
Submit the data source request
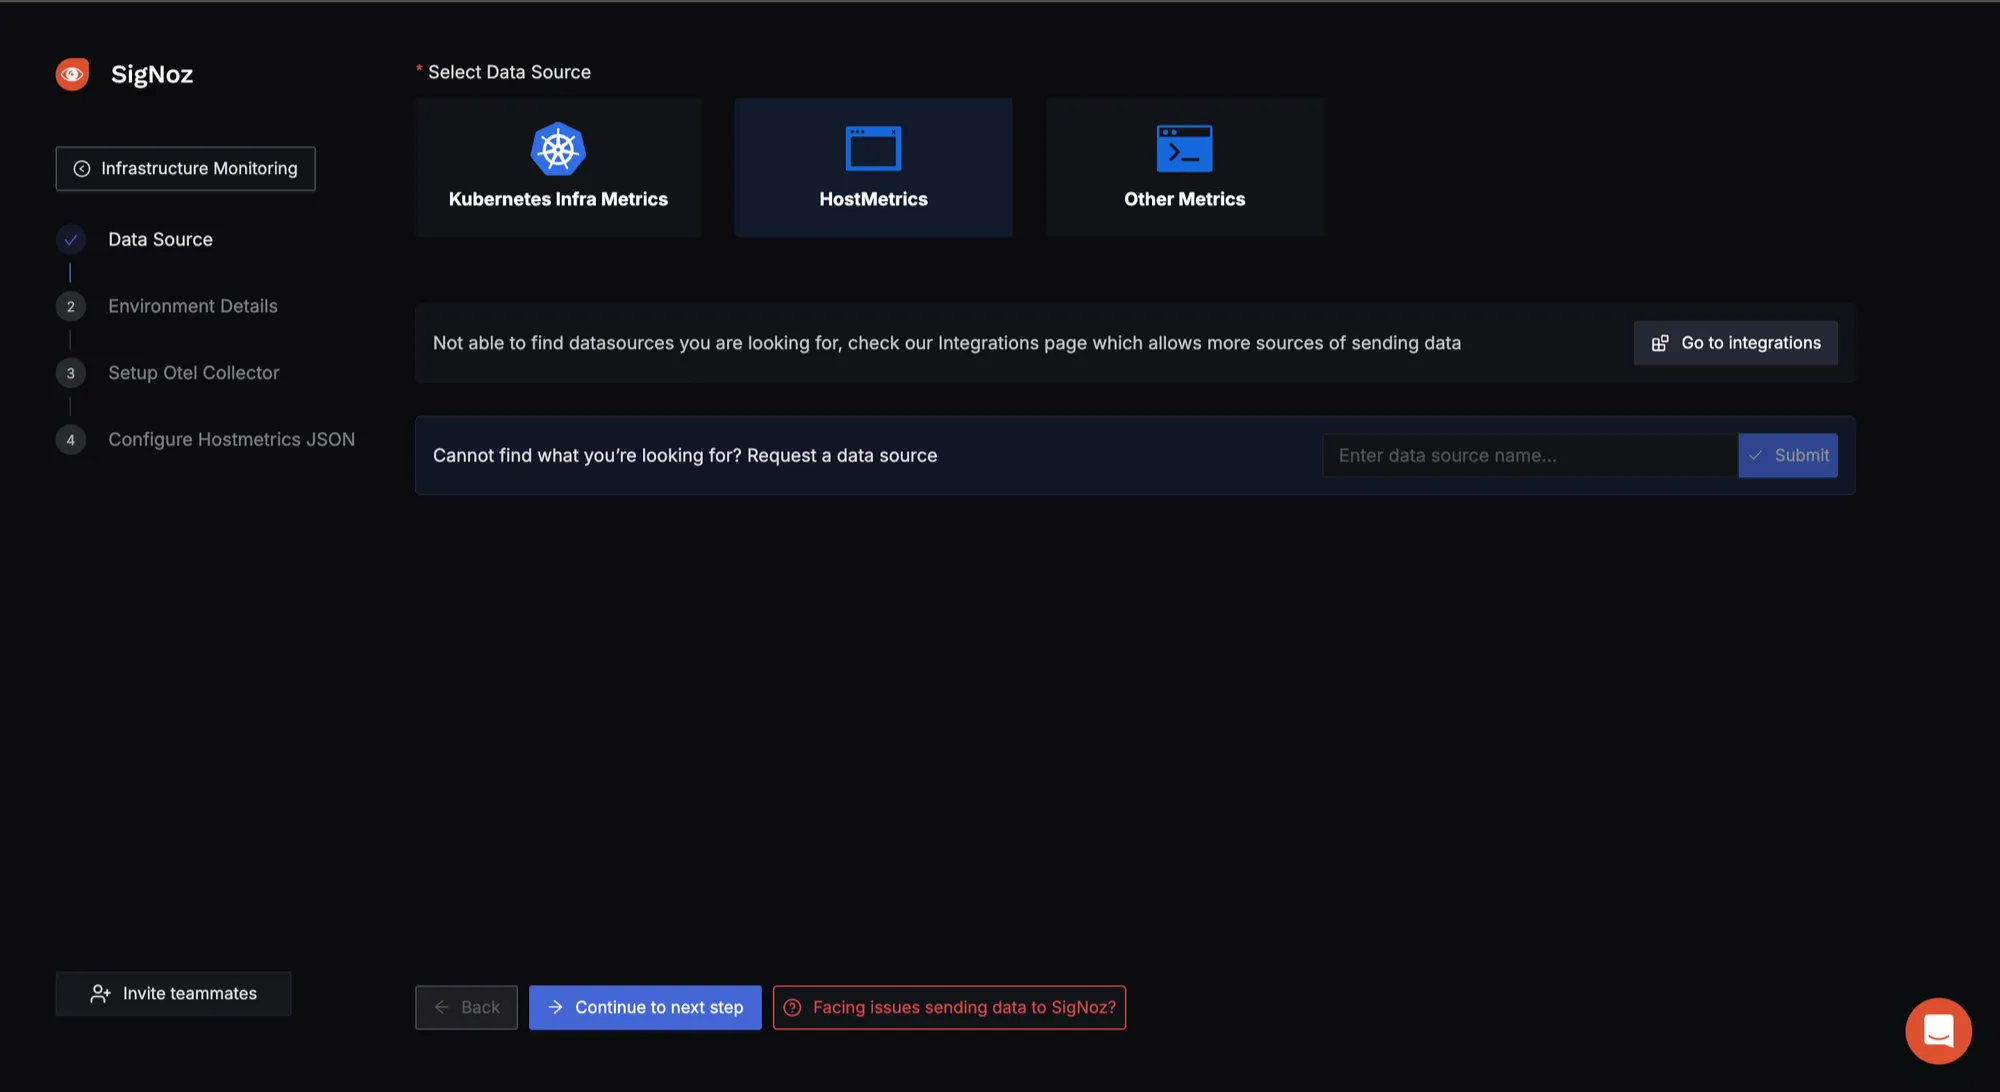tap(1788, 455)
